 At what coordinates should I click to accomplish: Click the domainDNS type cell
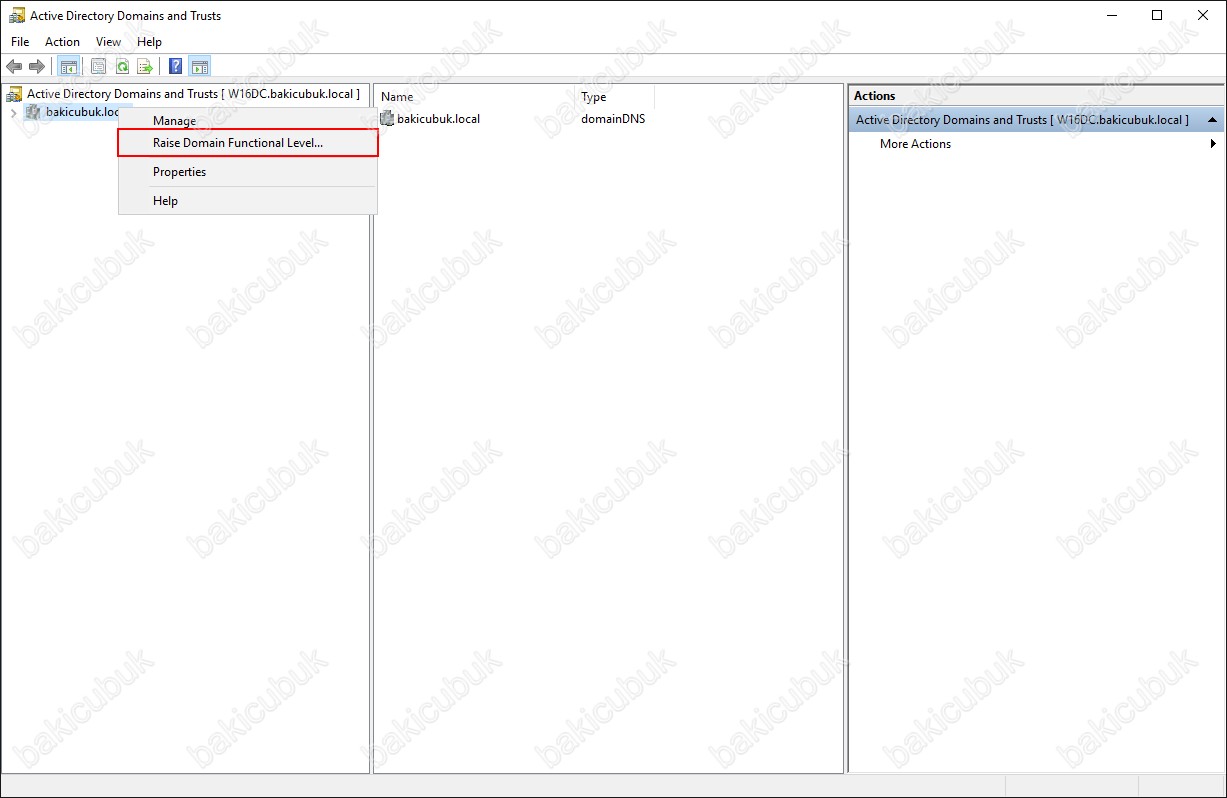613,118
